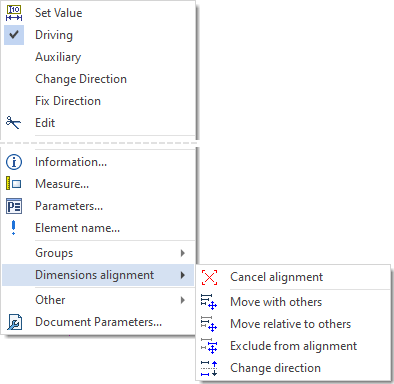This screenshot has width=394, height=384.
Task: Click the Document Parameters wrench icon
Action: click(14, 322)
